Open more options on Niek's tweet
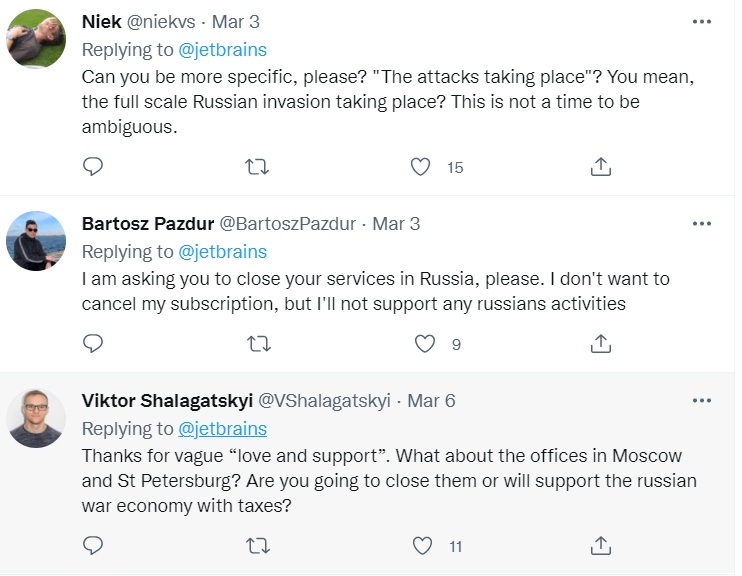742x576 pixels. coord(701,22)
